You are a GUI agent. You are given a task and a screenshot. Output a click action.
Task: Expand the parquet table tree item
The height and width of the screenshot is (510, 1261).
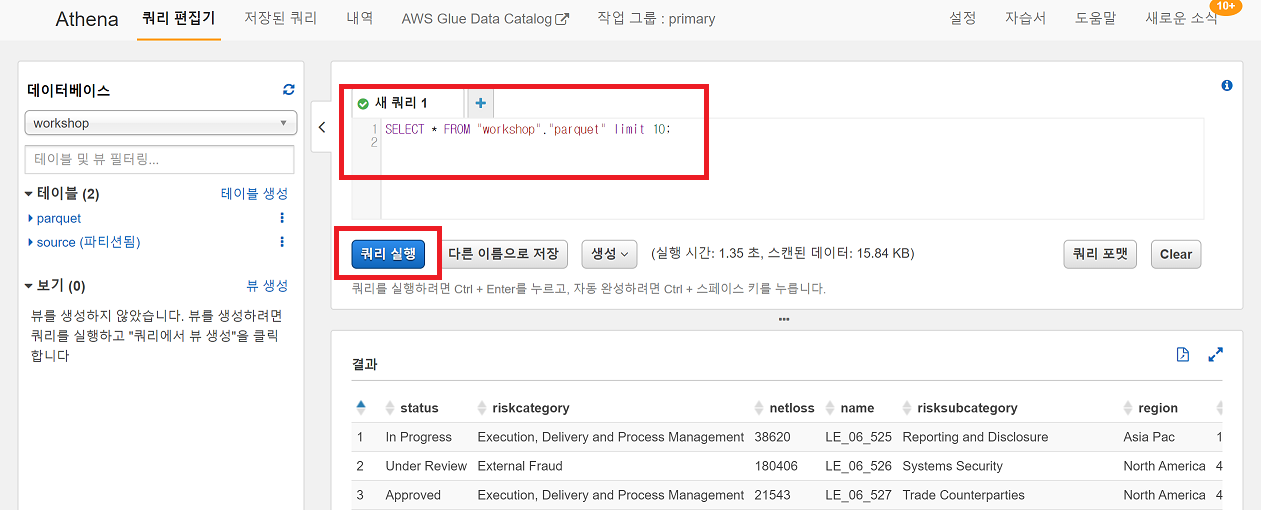(x=31, y=218)
